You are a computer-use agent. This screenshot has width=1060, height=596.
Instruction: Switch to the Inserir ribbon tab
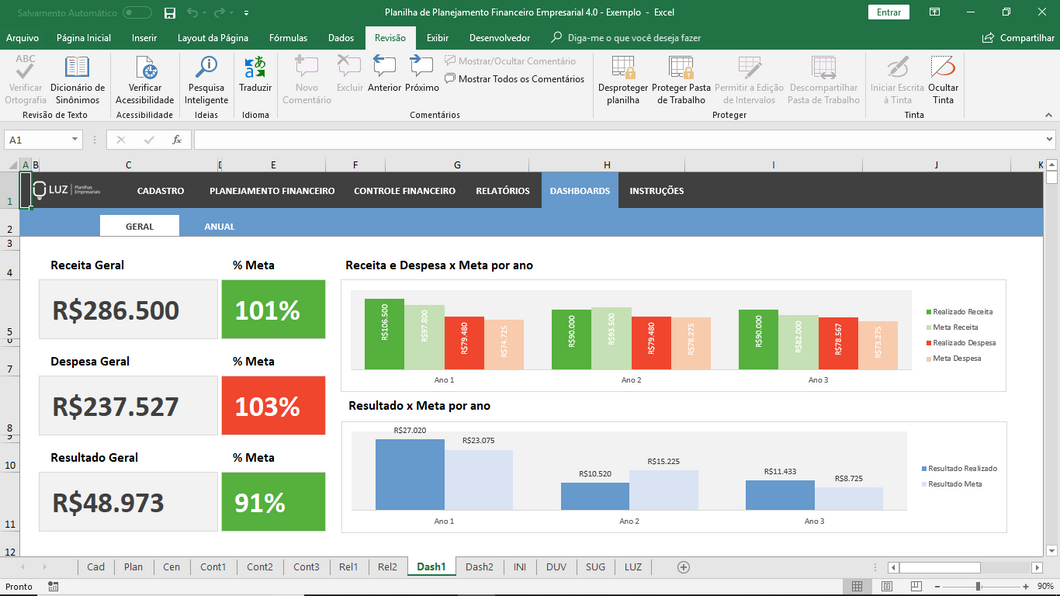click(x=144, y=38)
